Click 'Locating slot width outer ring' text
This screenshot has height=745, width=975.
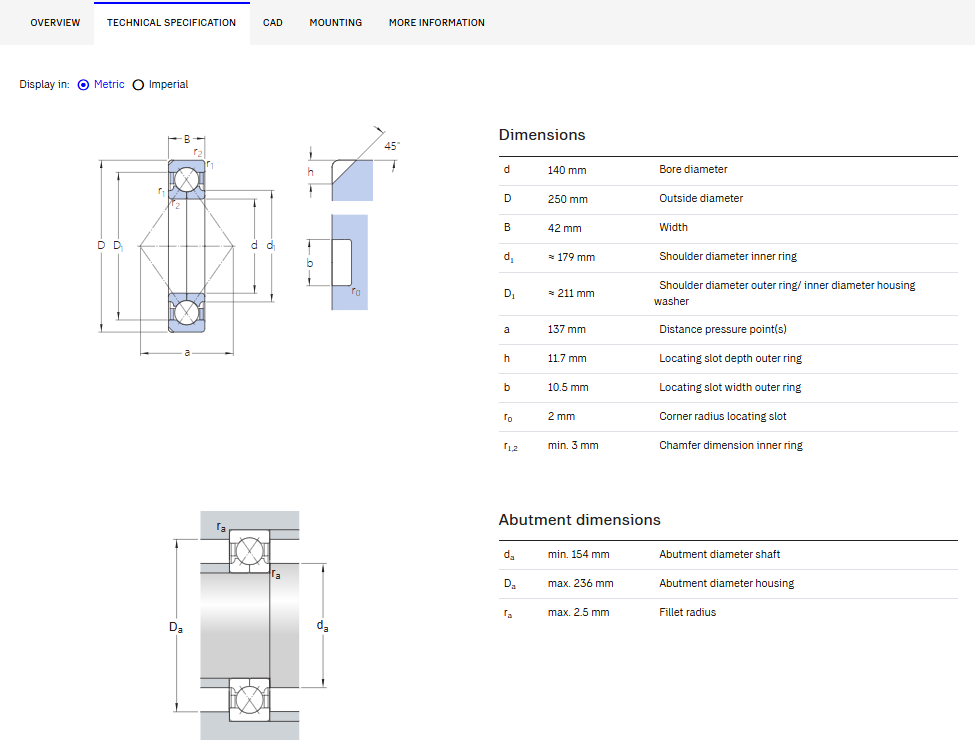730,387
